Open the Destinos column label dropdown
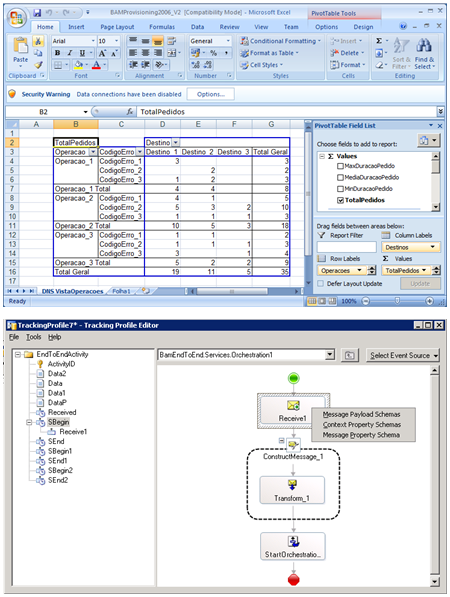 click(432, 247)
